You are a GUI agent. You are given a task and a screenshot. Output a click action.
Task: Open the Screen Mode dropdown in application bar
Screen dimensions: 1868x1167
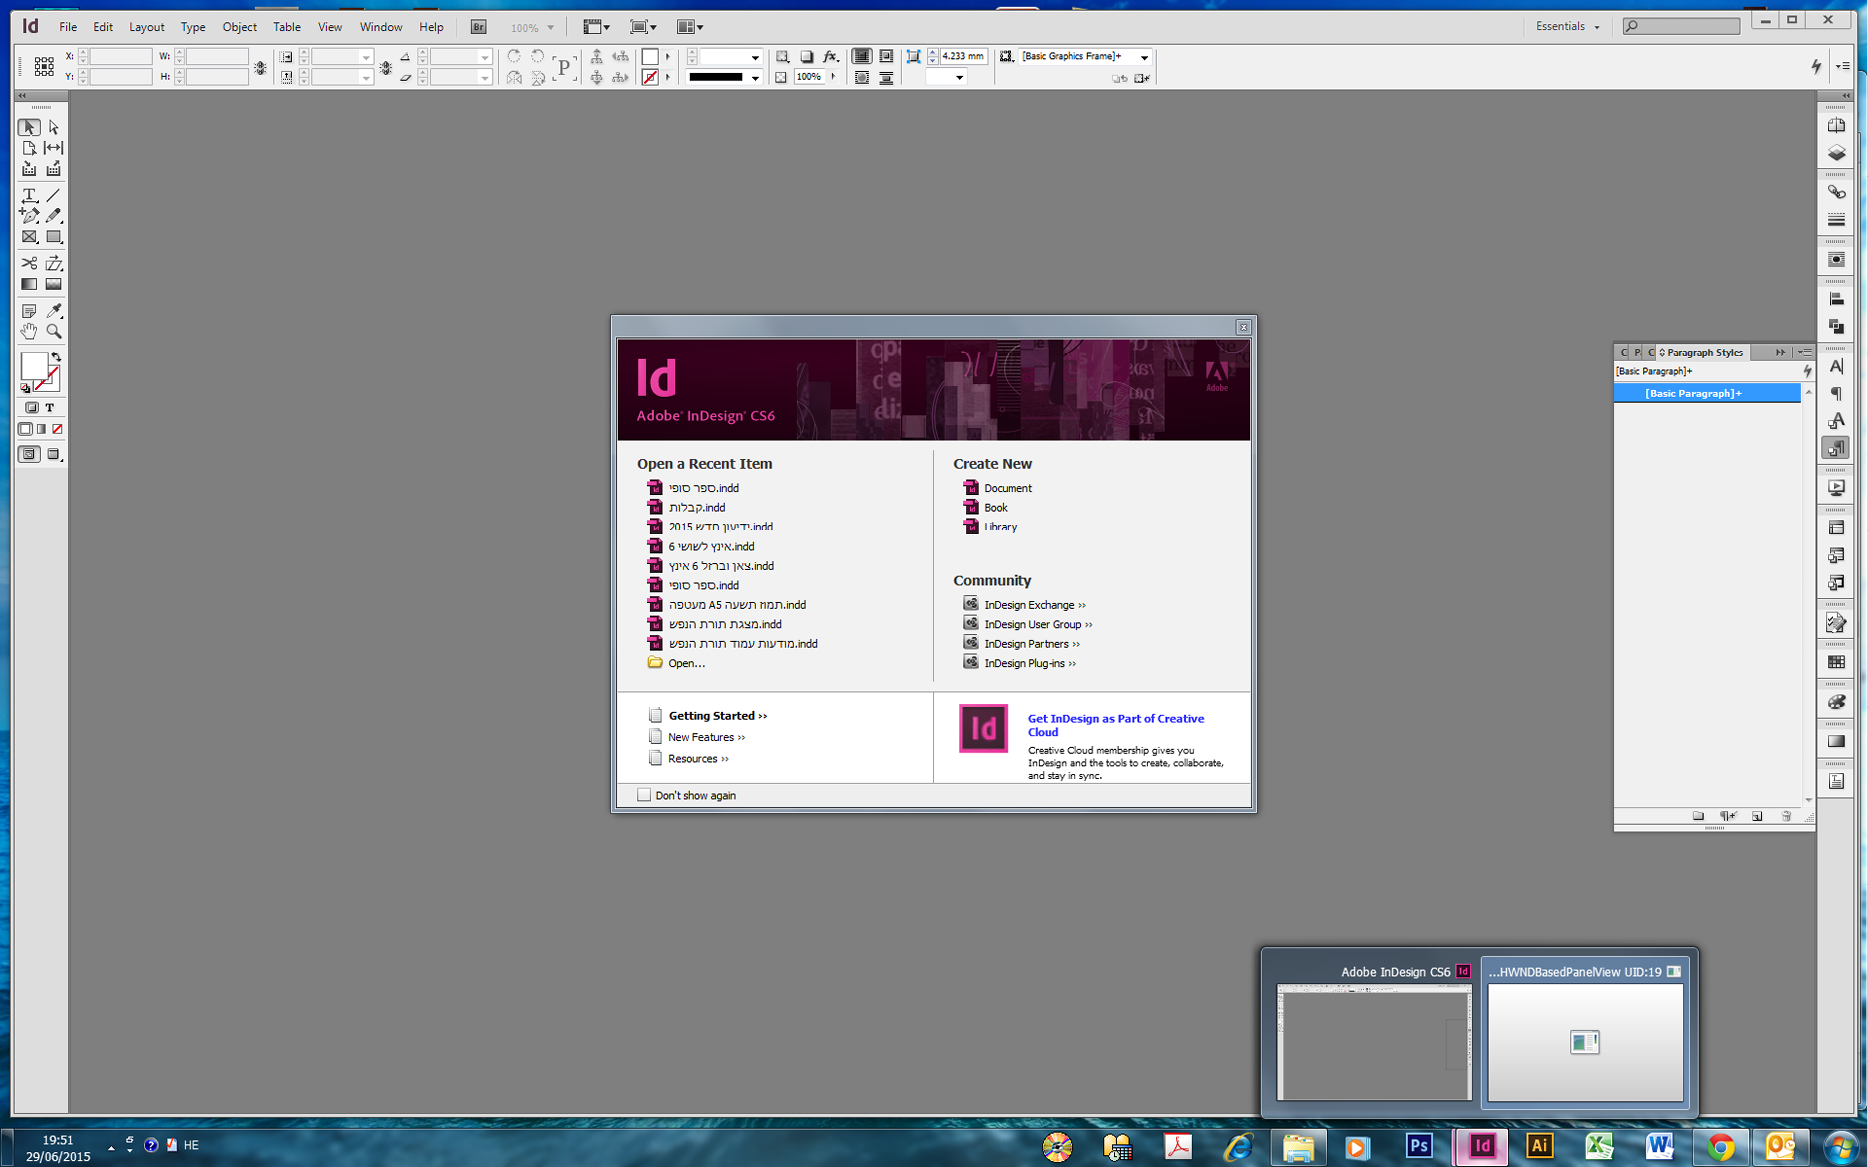pos(643,27)
